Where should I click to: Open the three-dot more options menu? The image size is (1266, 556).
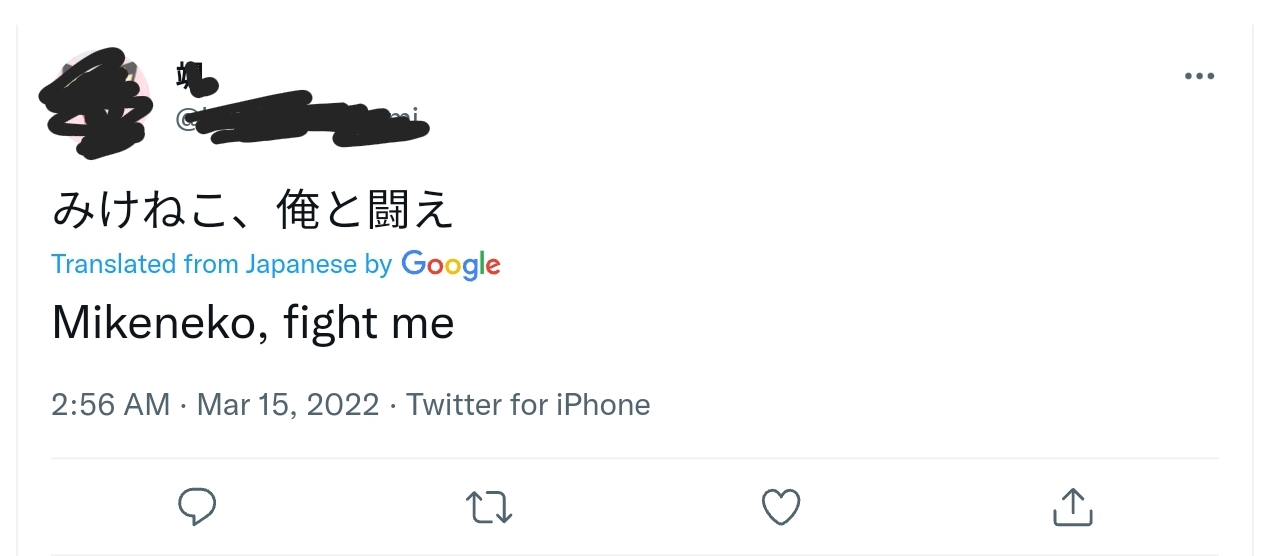(1198, 77)
